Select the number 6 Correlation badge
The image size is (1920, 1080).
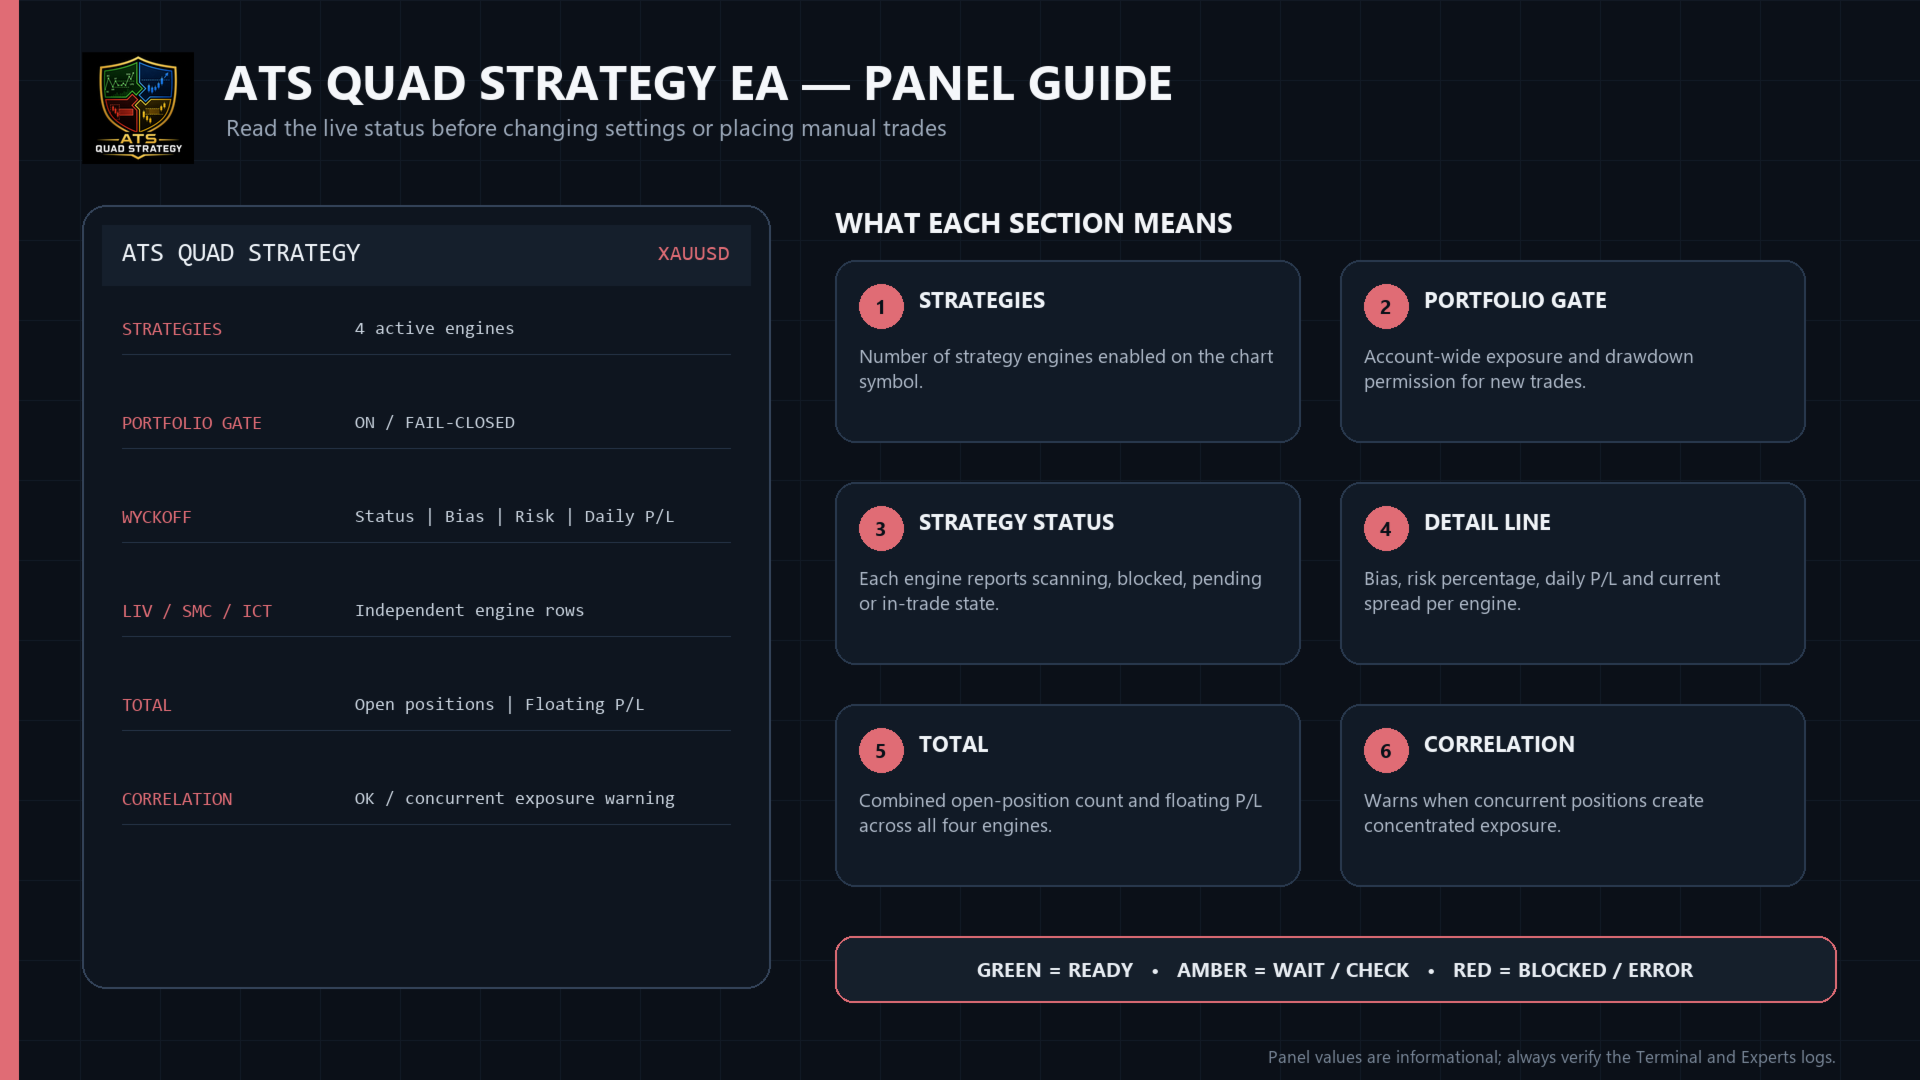point(1386,751)
